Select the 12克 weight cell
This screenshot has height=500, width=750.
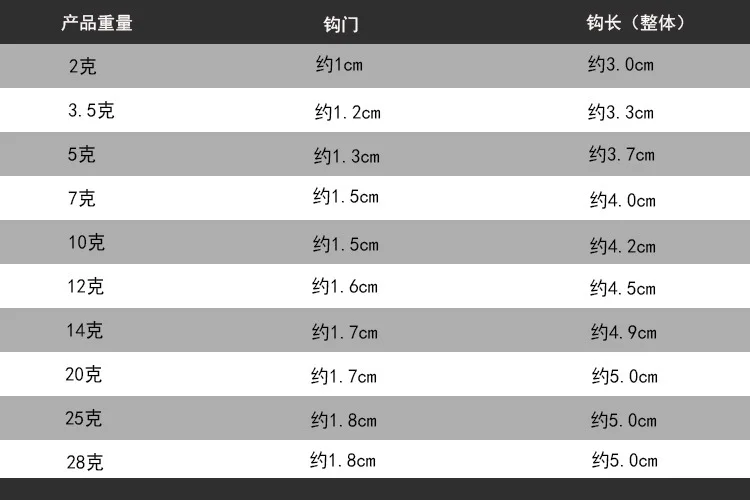[85, 287]
